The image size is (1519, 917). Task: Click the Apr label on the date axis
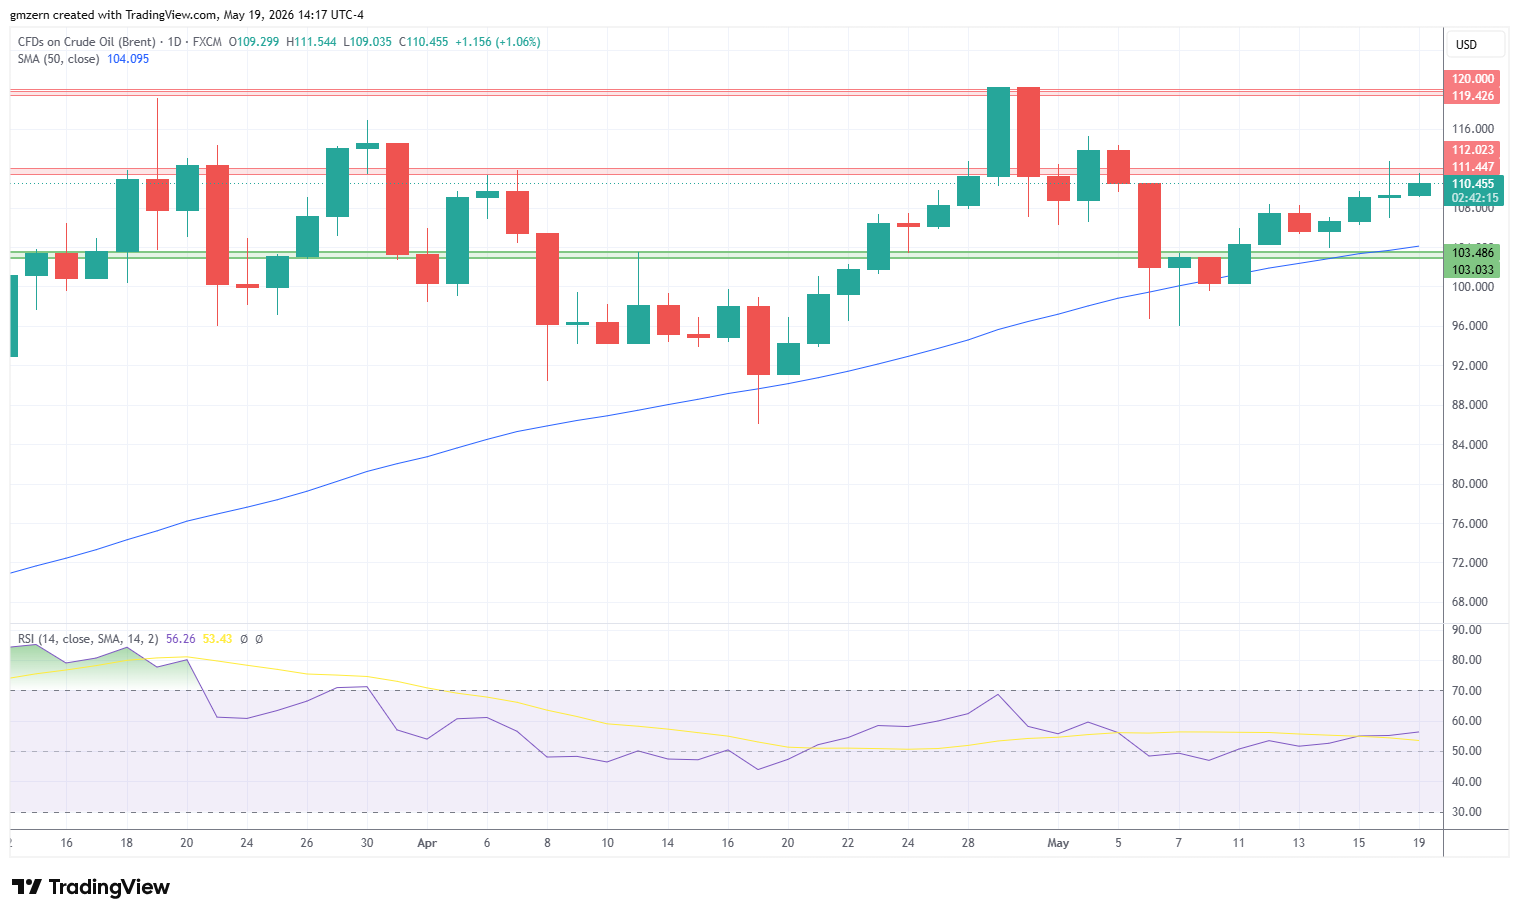[427, 843]
